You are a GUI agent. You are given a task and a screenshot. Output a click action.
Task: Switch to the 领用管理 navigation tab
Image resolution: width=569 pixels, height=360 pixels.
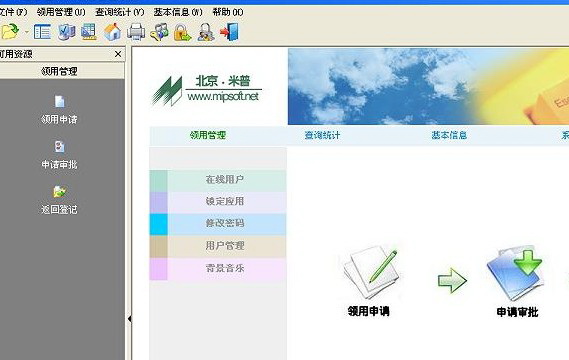tap(208, 135)
